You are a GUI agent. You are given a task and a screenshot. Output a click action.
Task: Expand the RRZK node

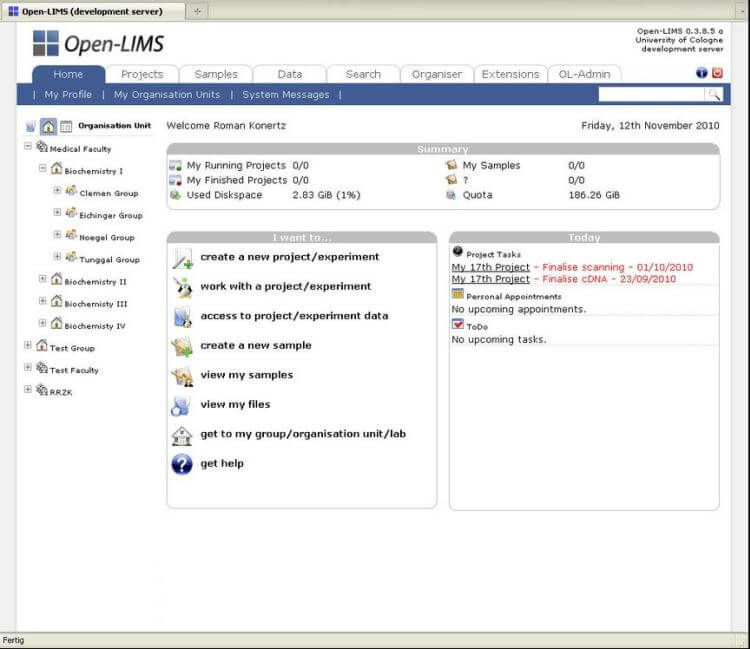click(x=28, y=389)
